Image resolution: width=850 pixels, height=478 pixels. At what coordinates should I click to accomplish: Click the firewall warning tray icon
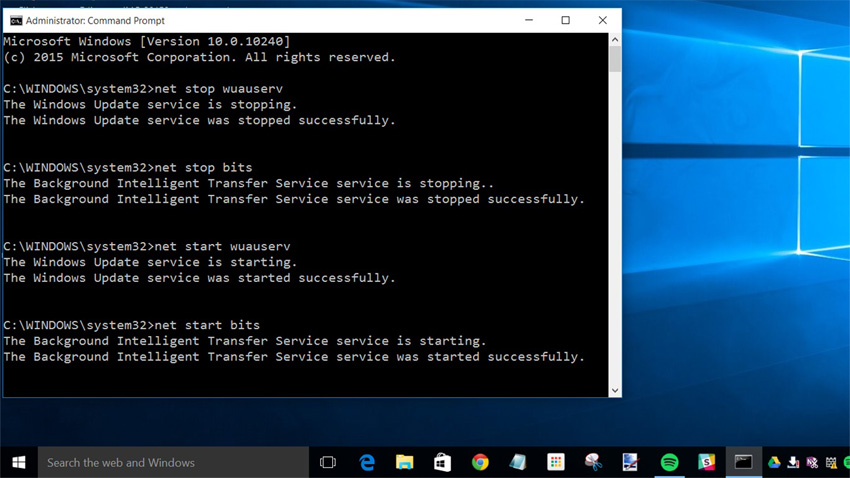831,462
